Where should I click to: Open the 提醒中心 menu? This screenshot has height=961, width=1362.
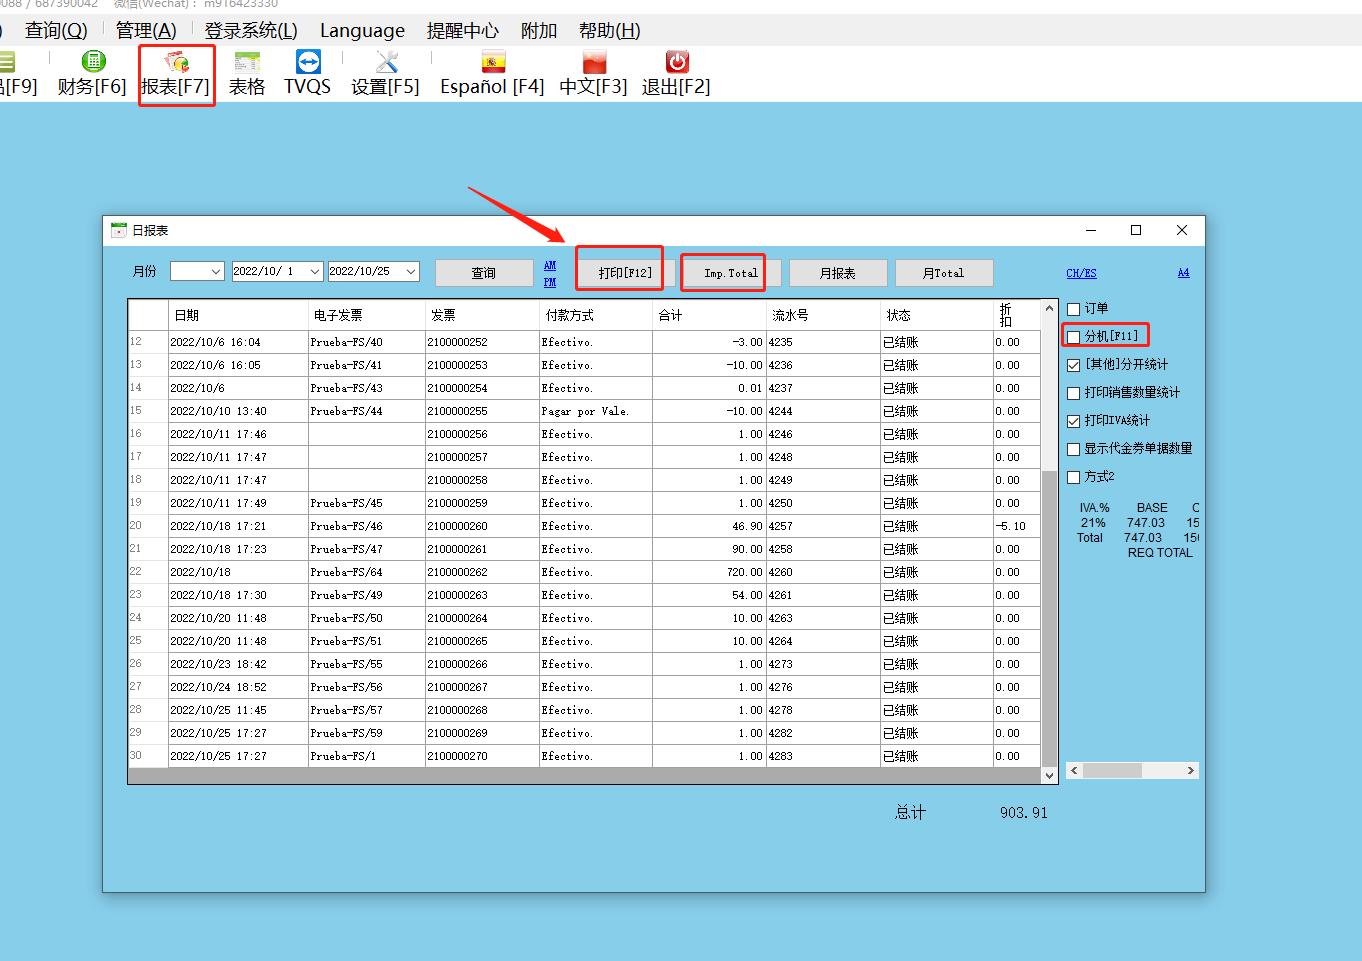462,30
